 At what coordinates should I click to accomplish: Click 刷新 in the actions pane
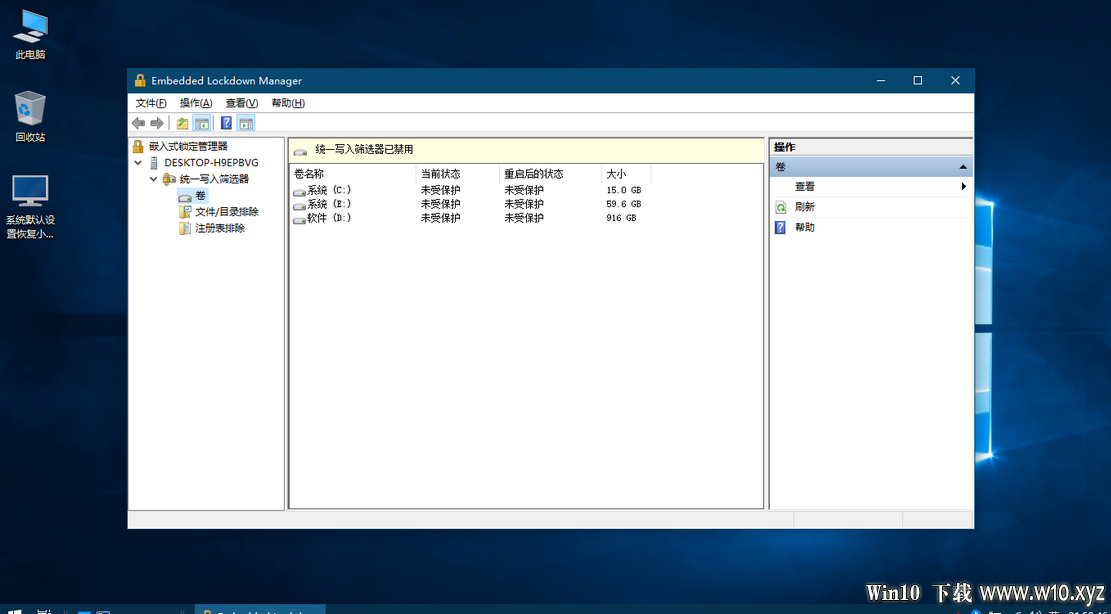pos(804,207)
